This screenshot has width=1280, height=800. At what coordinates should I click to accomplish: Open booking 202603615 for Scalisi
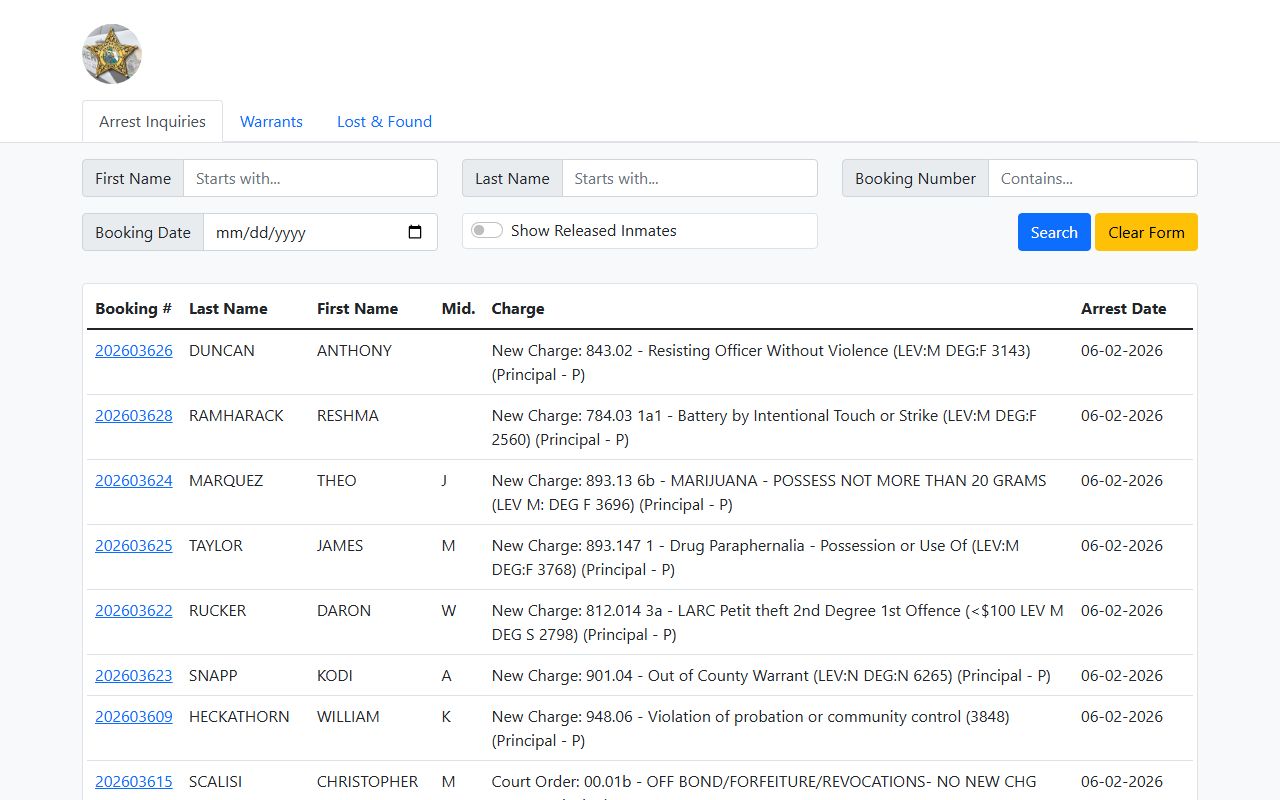click(134, 781)
